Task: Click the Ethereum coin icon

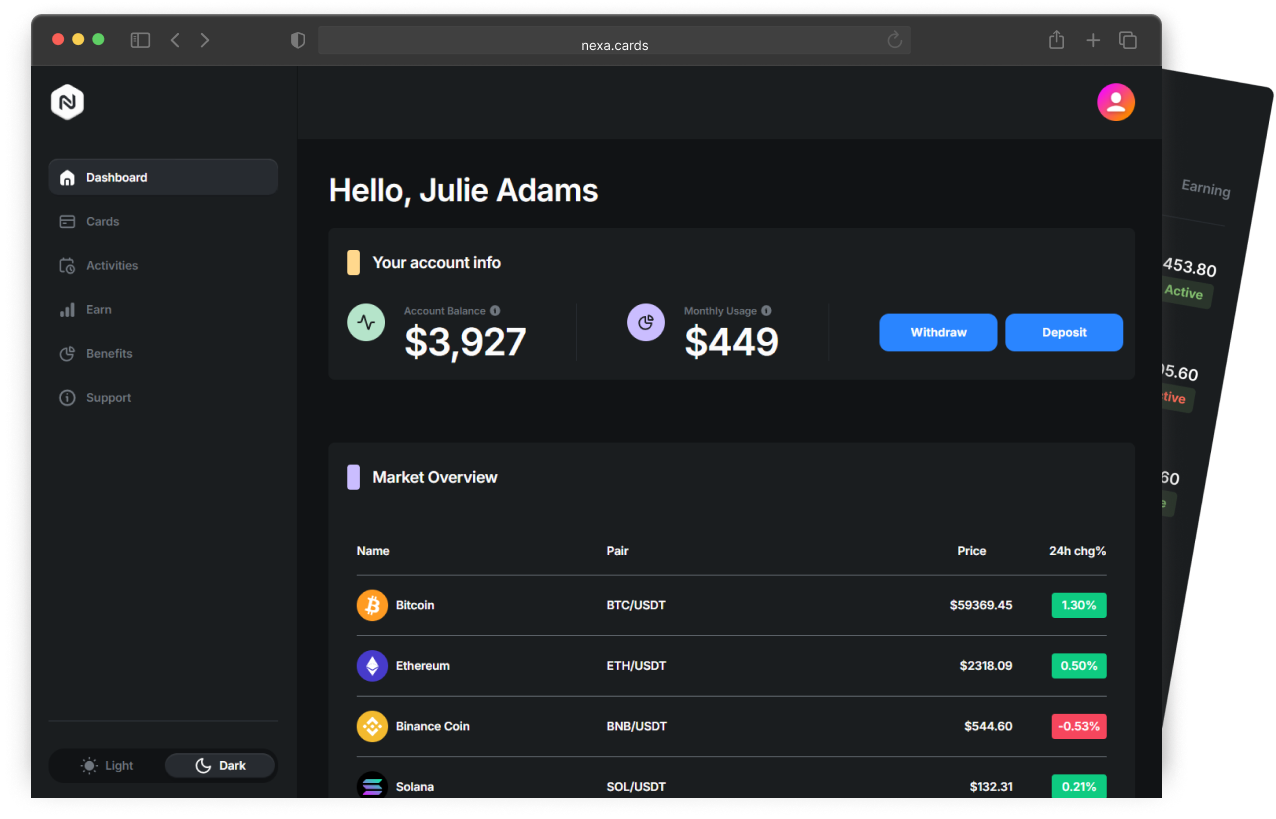Action: 372,666
